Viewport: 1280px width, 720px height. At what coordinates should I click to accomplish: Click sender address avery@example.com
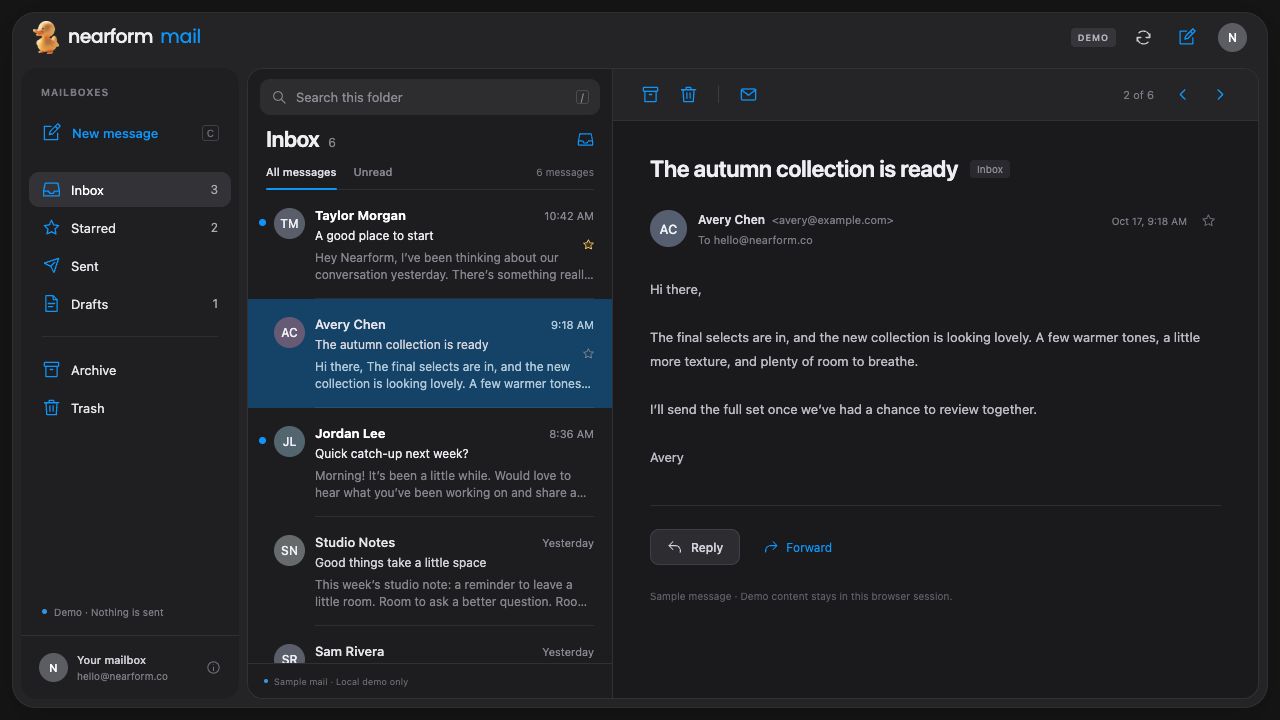[x=833, y=220]
